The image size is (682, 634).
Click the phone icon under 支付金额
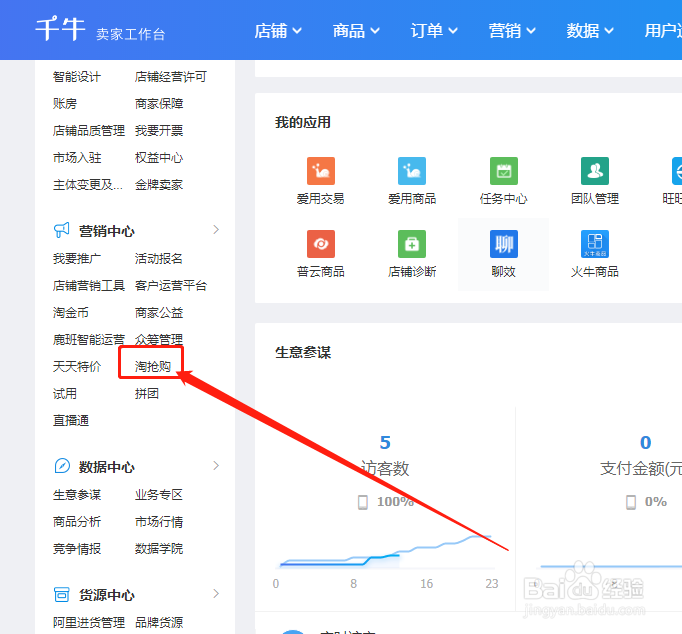click(x=630, y=502)
